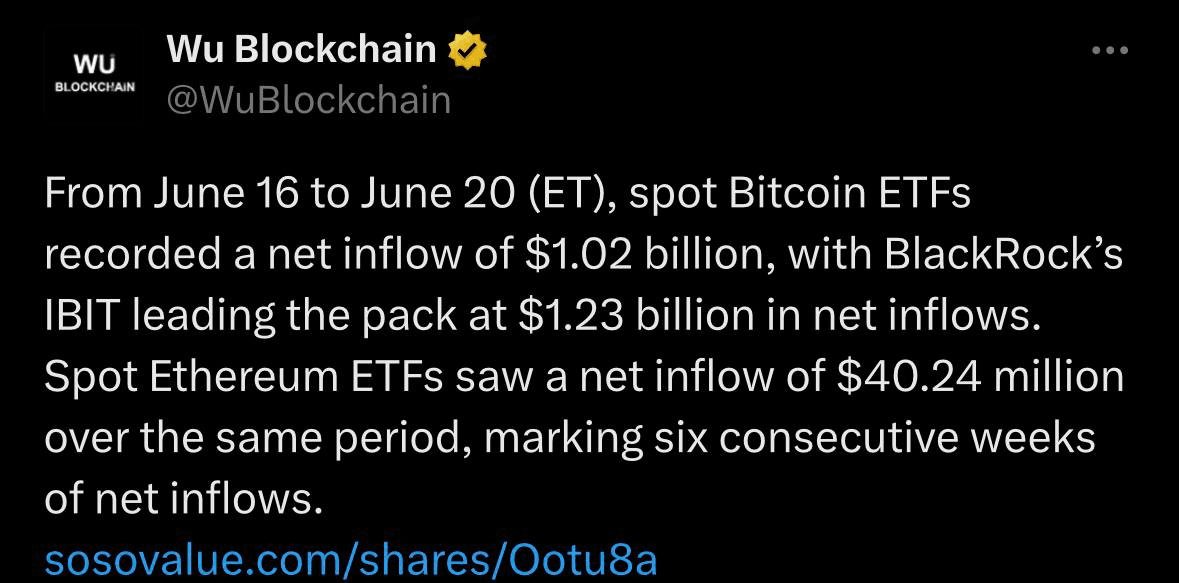This screenshot has height=583, width=1179.
Task: Open the @WuBlockchain handle link
Action: coord(309,100)
